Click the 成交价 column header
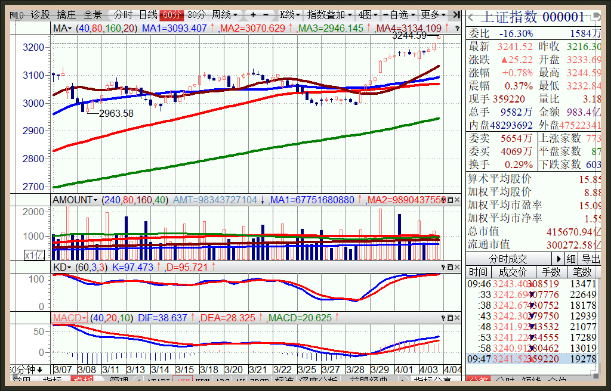611x391 pixels. (513, 272)
